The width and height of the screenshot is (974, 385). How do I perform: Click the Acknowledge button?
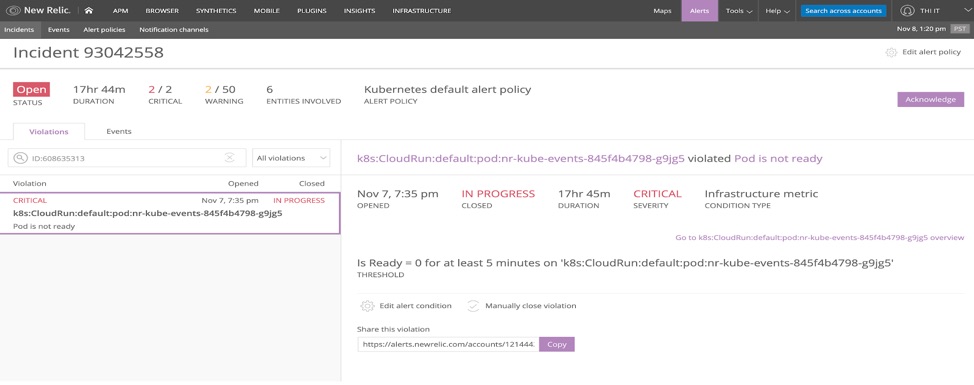coord(931,99)
